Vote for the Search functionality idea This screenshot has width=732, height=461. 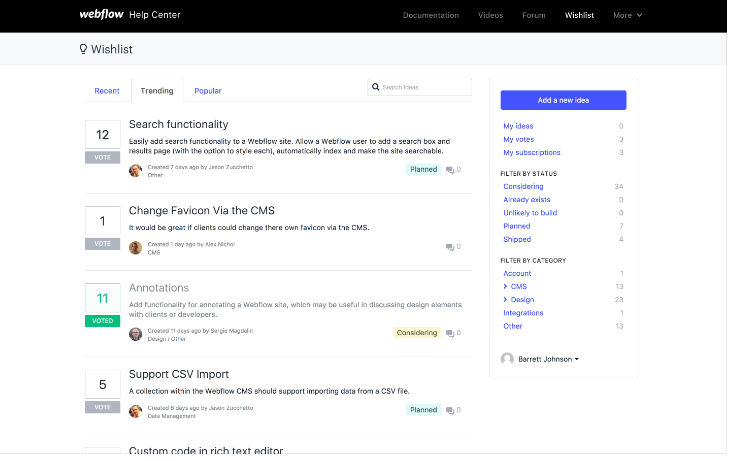click(103, 158)
